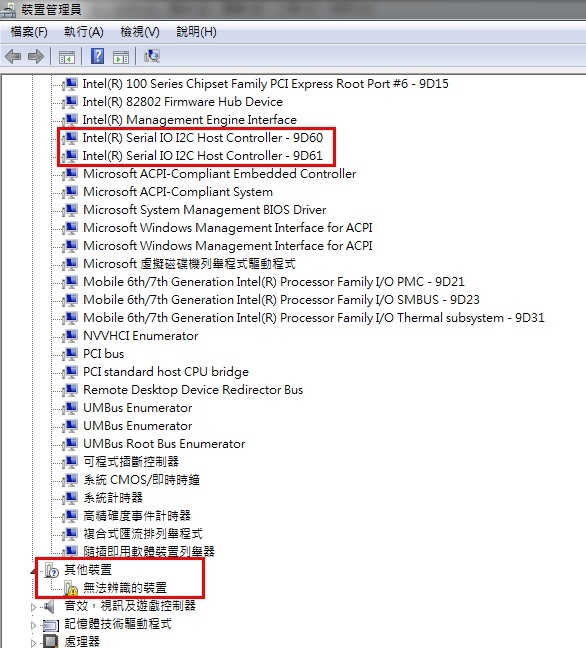Toggle the console tree pane icon
The height and width of the screenshot is (648, 586).
click(x=67, y=57)
